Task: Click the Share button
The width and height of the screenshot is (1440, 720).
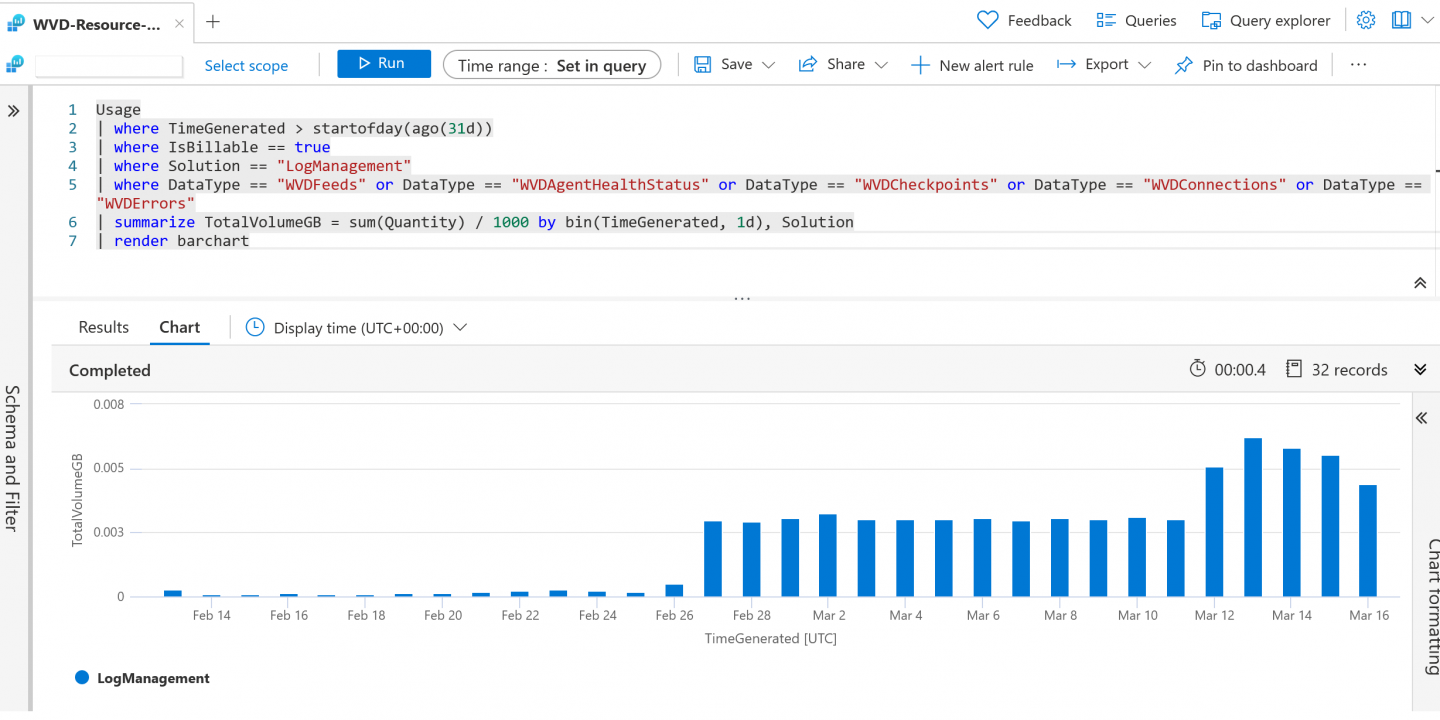Action: tap(844, 64)
